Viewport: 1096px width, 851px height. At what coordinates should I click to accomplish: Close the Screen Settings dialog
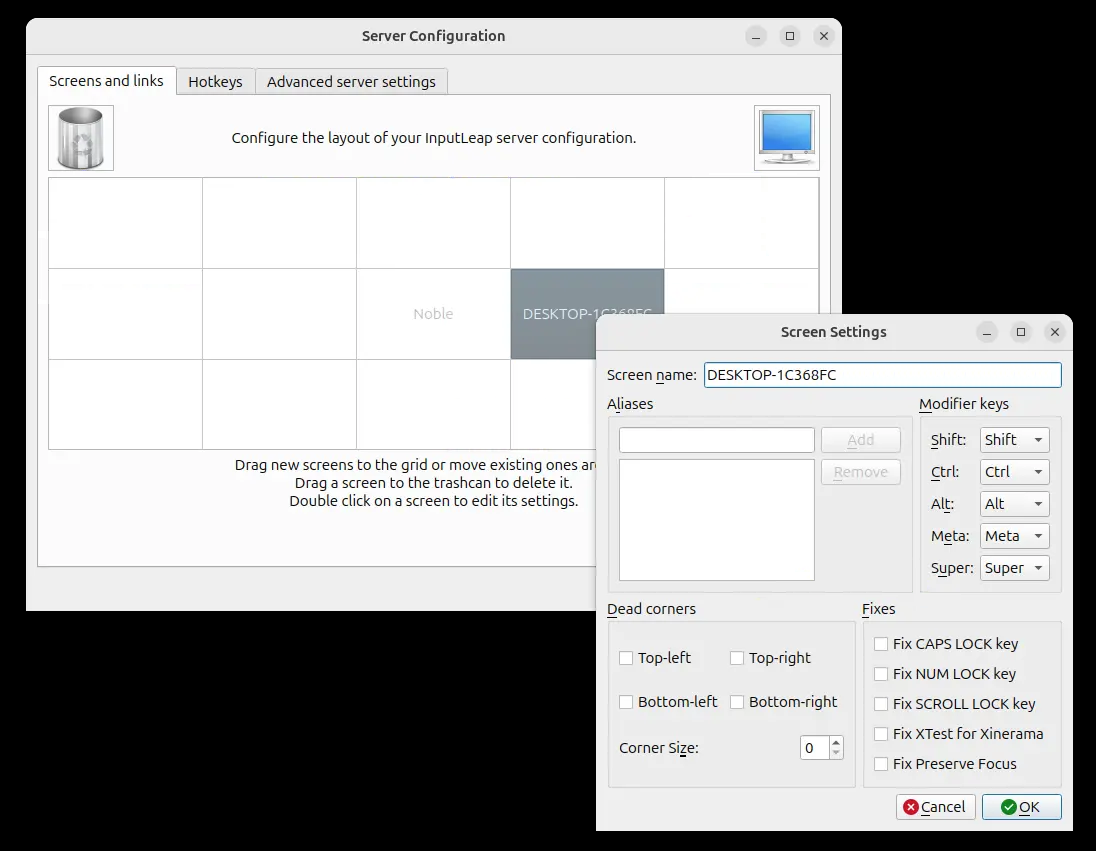[1054, 332]
